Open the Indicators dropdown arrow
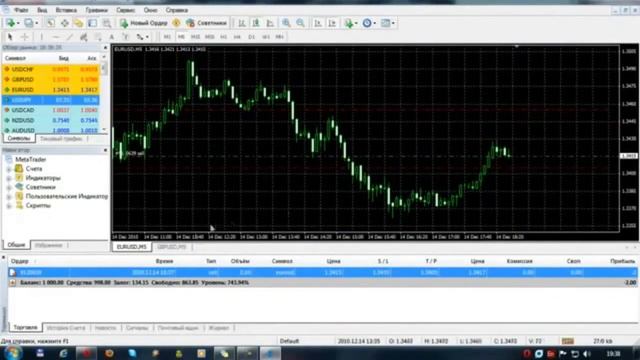Image resolution: width=640 pixels, height=360 pixels. tap(356, 23)
